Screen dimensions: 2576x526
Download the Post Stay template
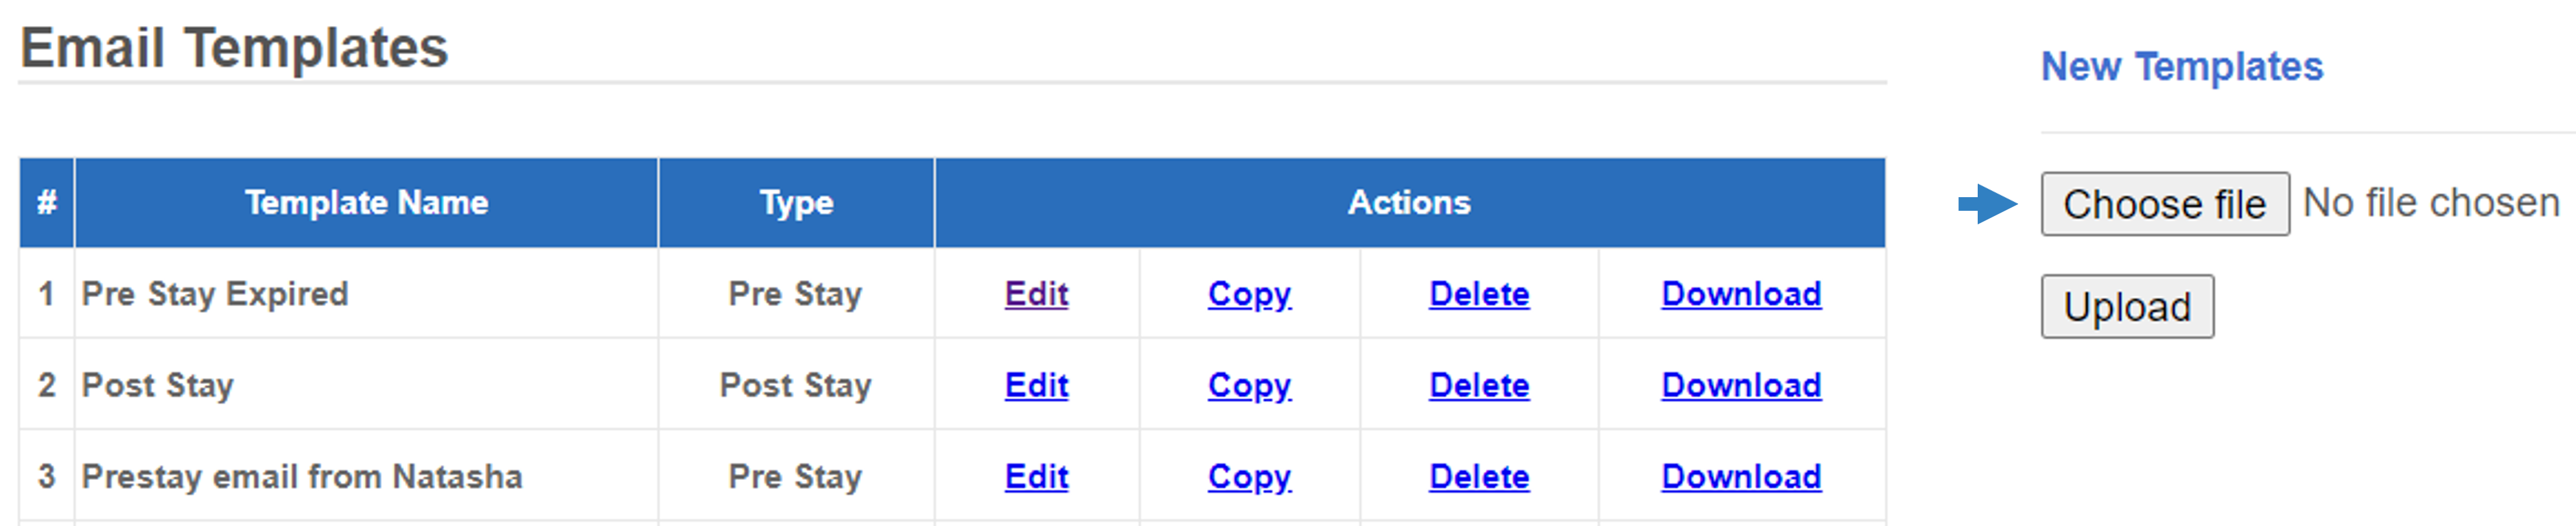point(1741,385)
